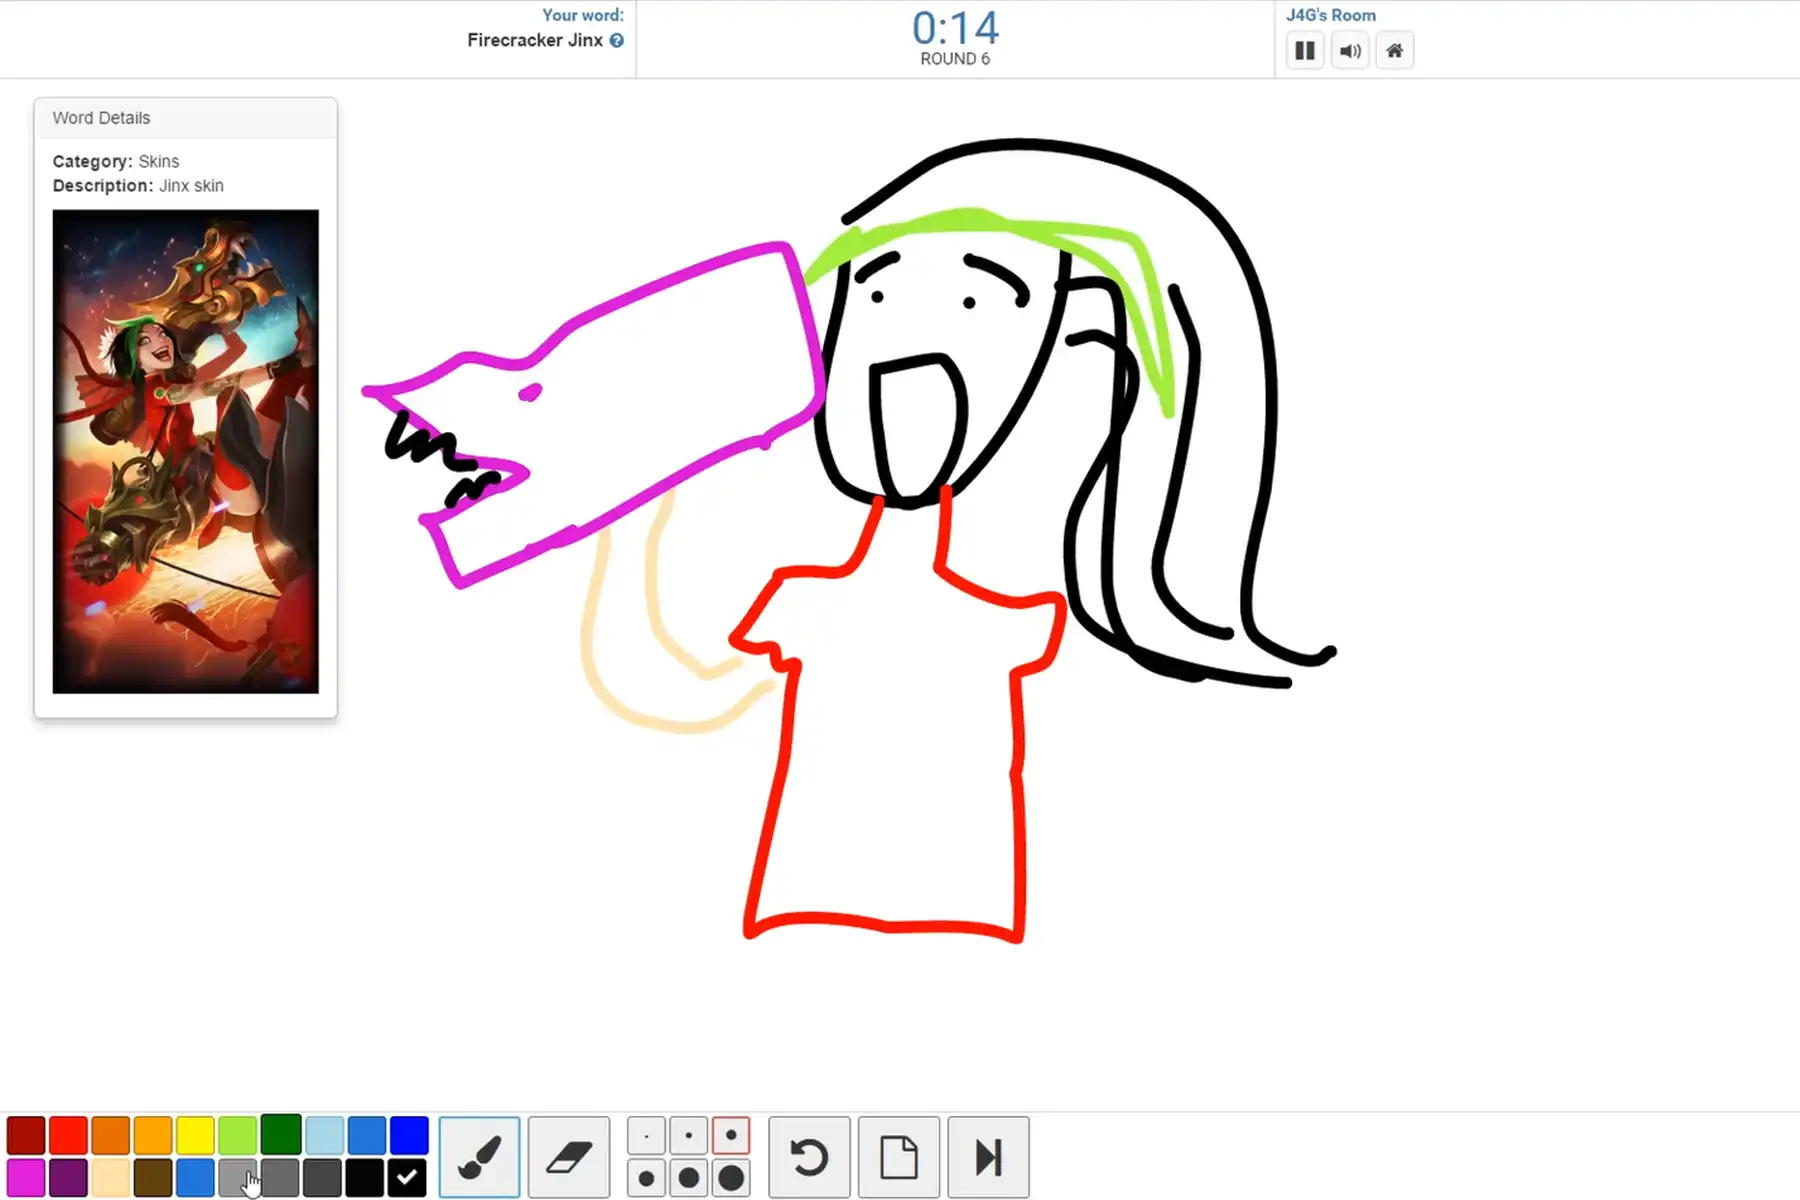This screenshot has height=1200, width=1800.
Task: Pick the lightest gray swatch
Action: click(x=238, y=1178)
